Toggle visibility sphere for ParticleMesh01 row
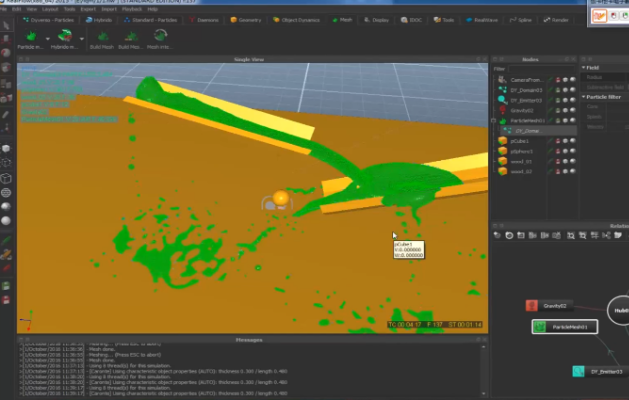Image resolution: width=629 pixels, height=400 pixels. (573, 120)
